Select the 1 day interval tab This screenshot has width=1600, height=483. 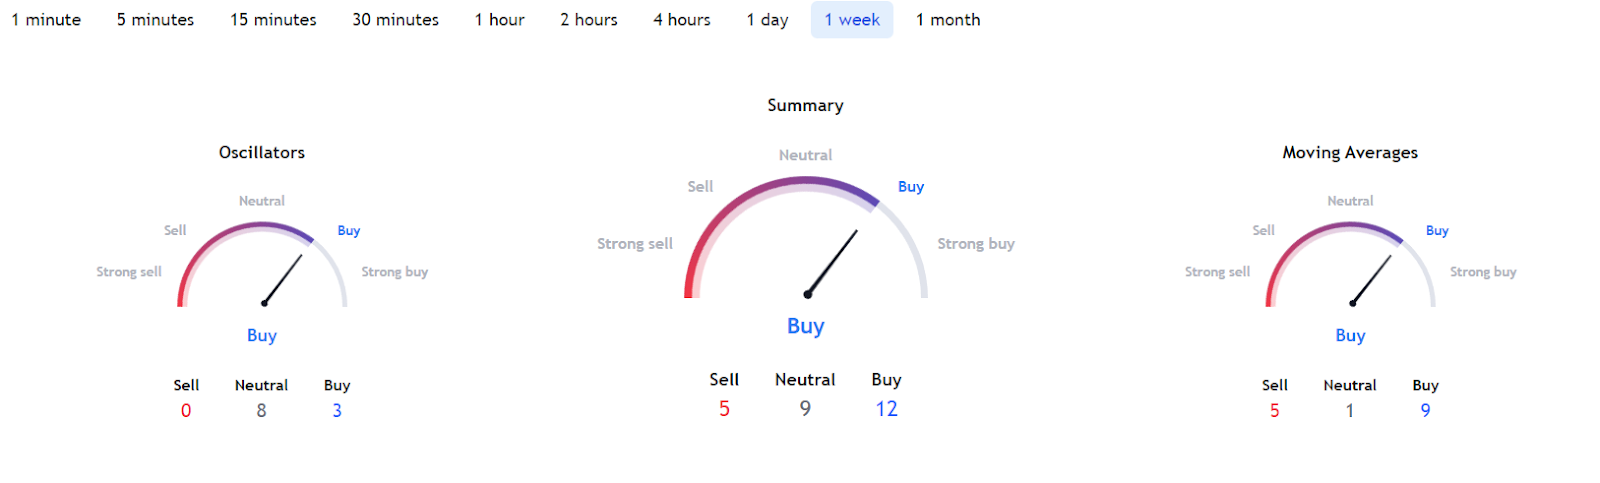767,20
